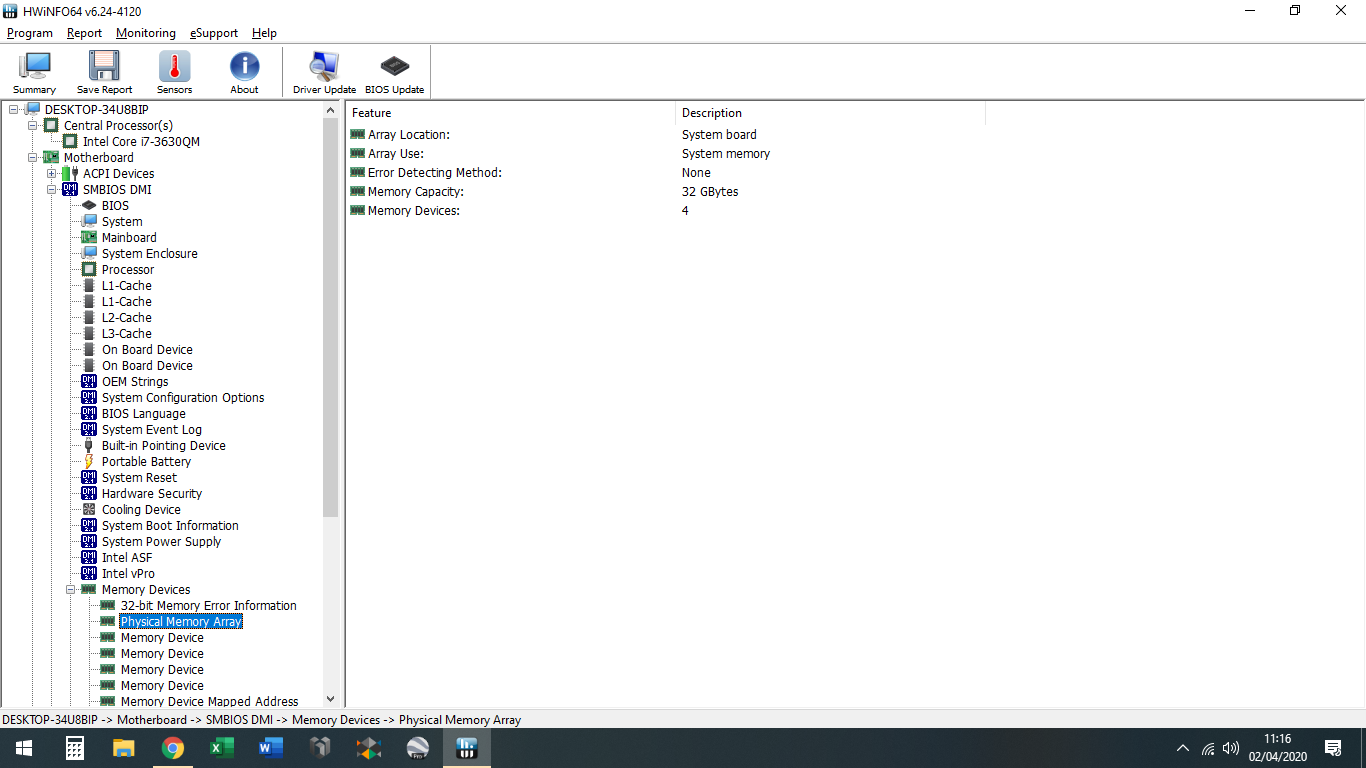Select OEM Strings in the tree
The height and width of the screenshot is (768, 1366).
click(135, 381)
